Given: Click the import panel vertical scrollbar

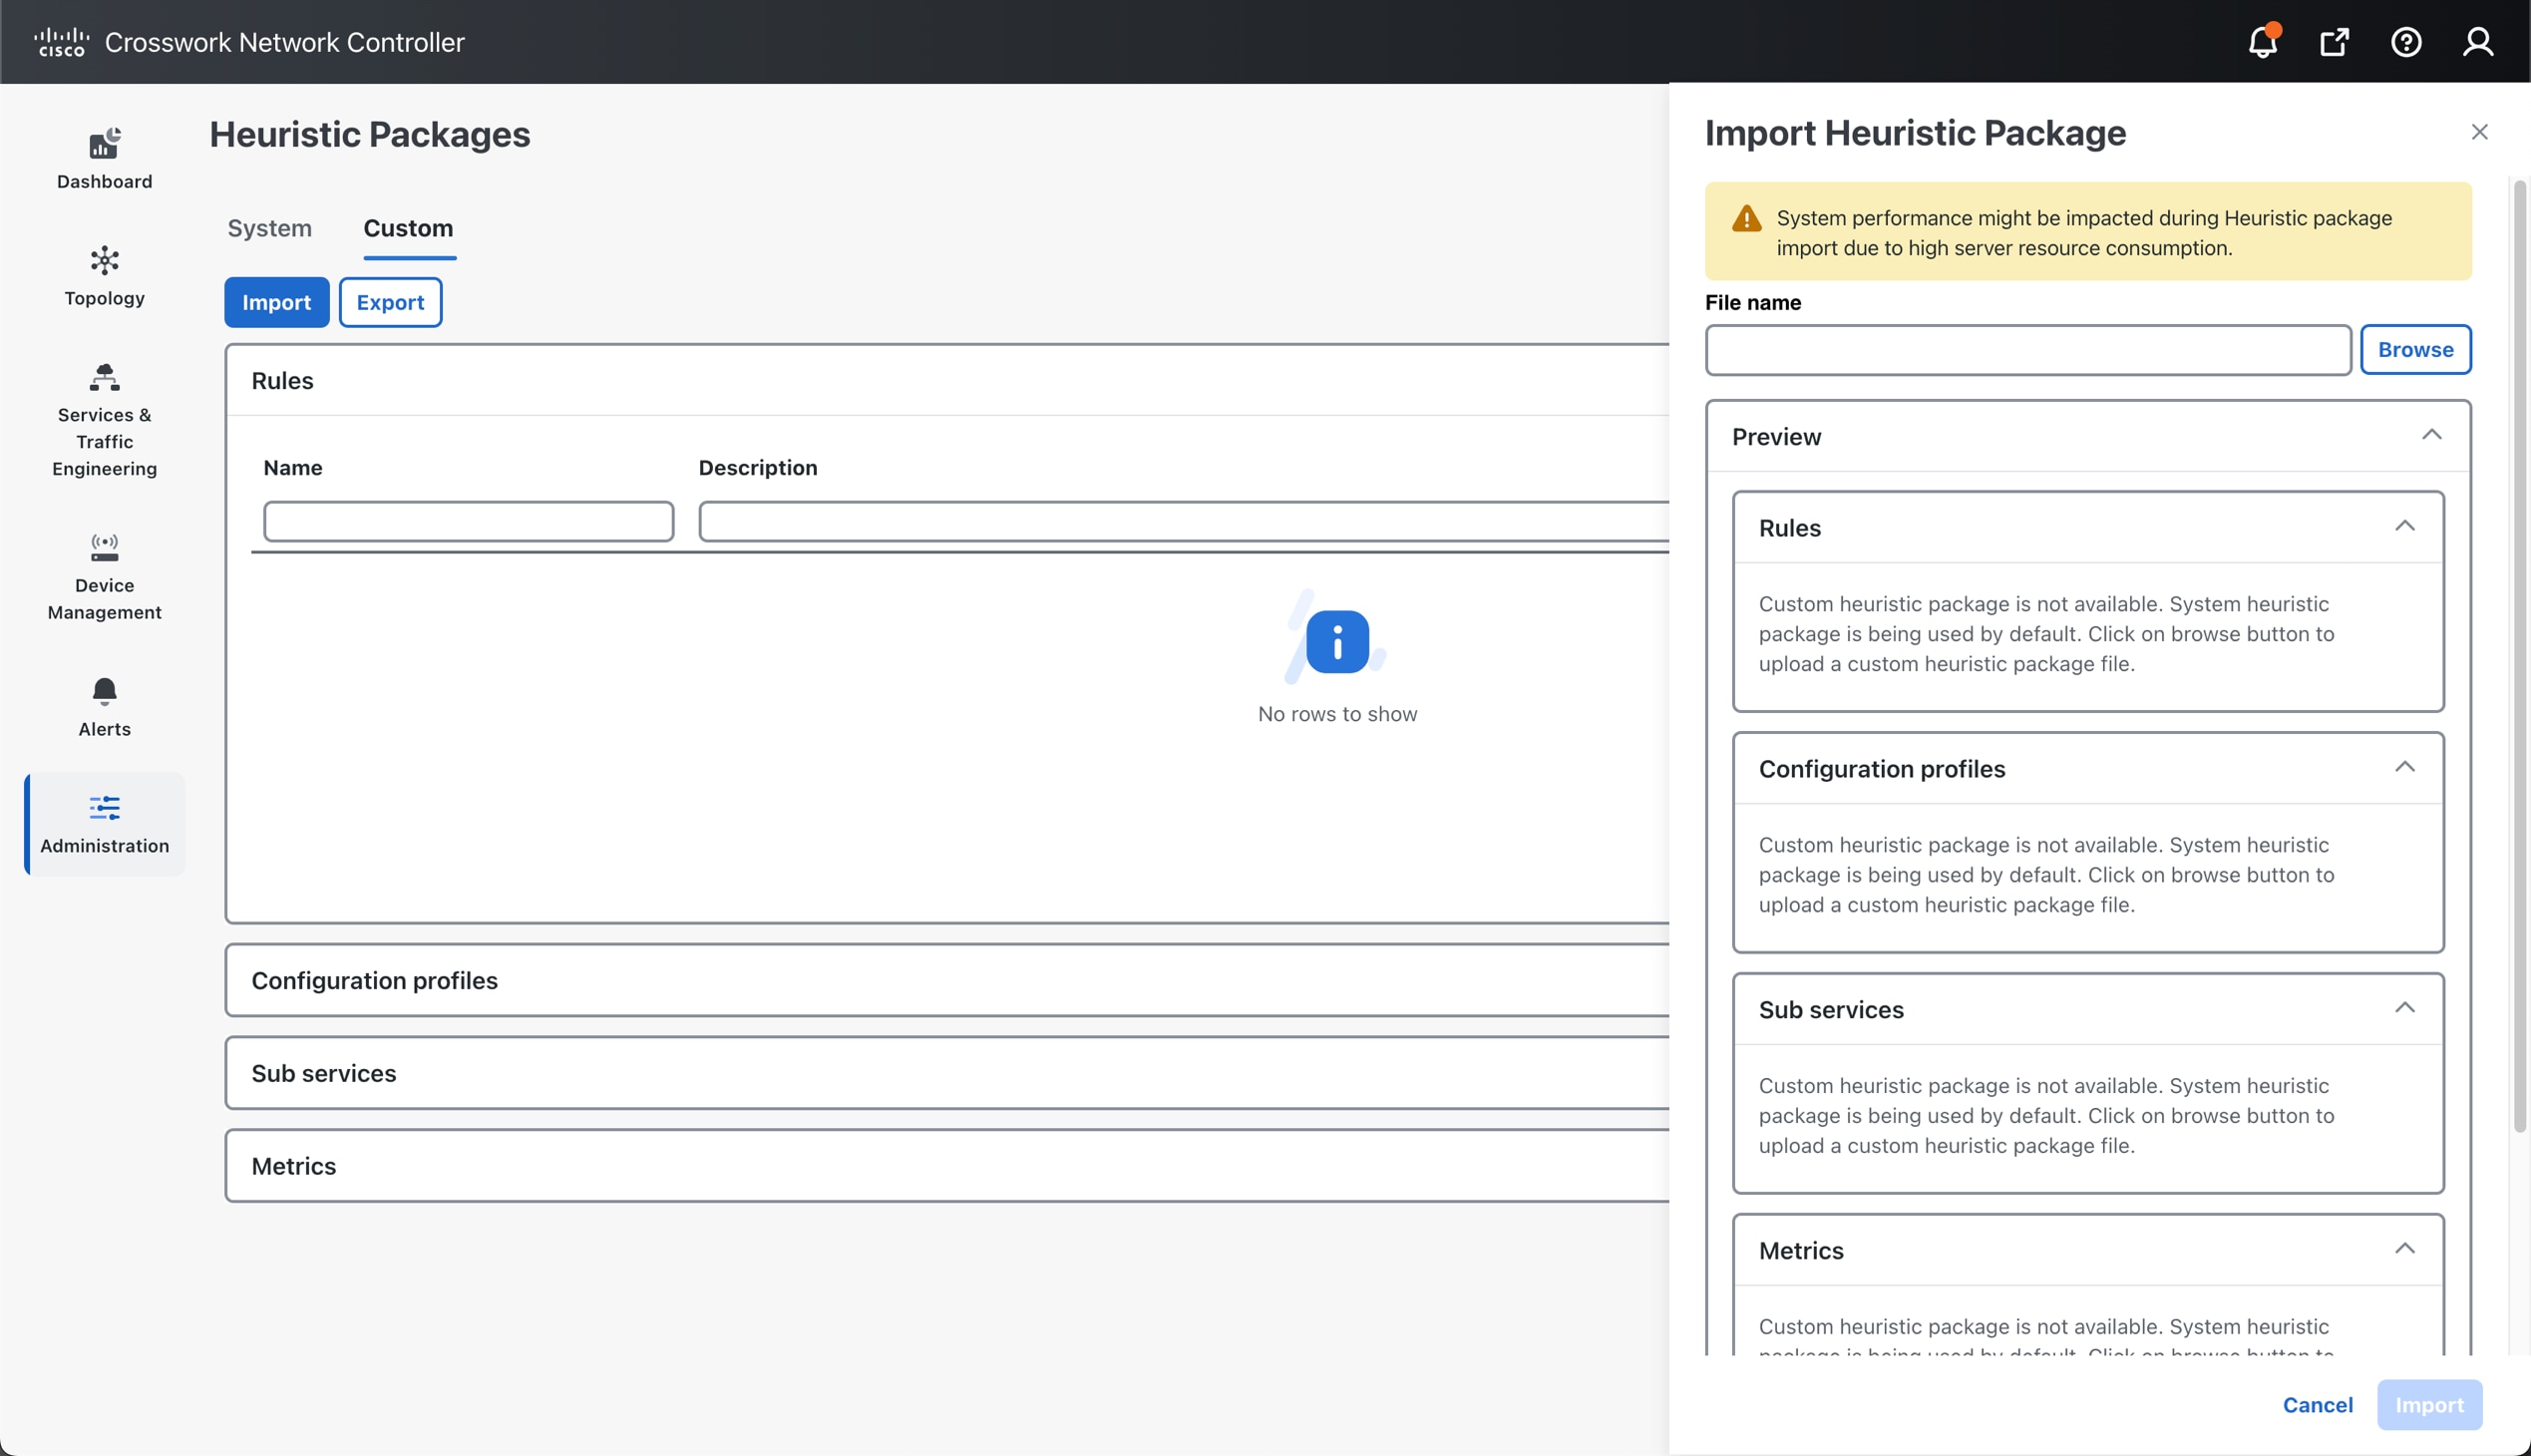Looking at the screenshot, I should click(x=2519, y=655).
